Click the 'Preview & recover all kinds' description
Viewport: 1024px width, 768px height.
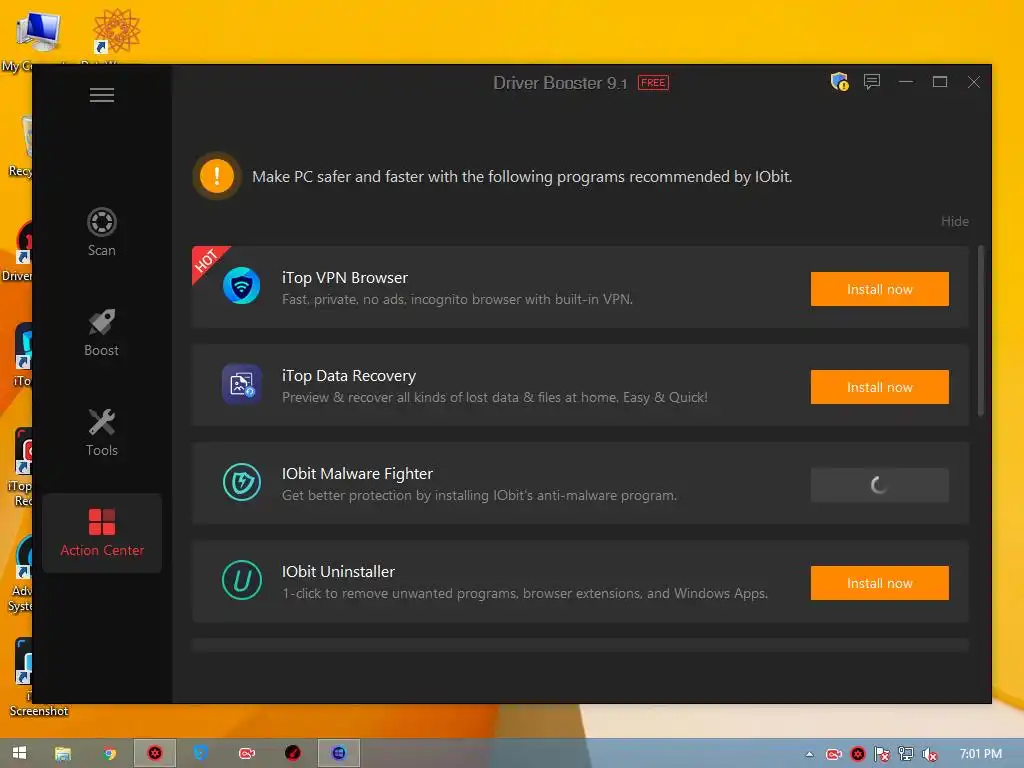coord(494,398)
